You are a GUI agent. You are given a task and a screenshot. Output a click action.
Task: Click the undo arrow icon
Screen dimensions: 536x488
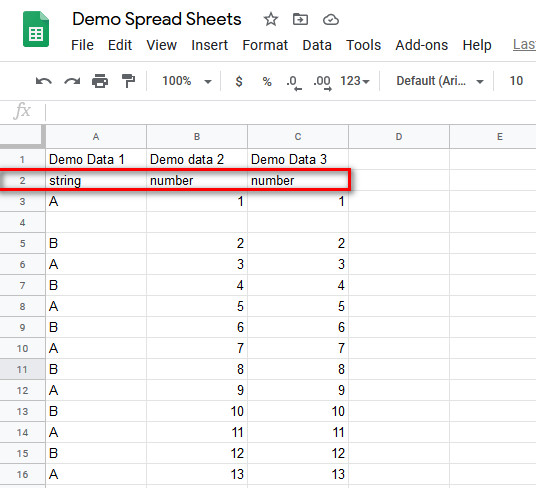tap(43, 81)
